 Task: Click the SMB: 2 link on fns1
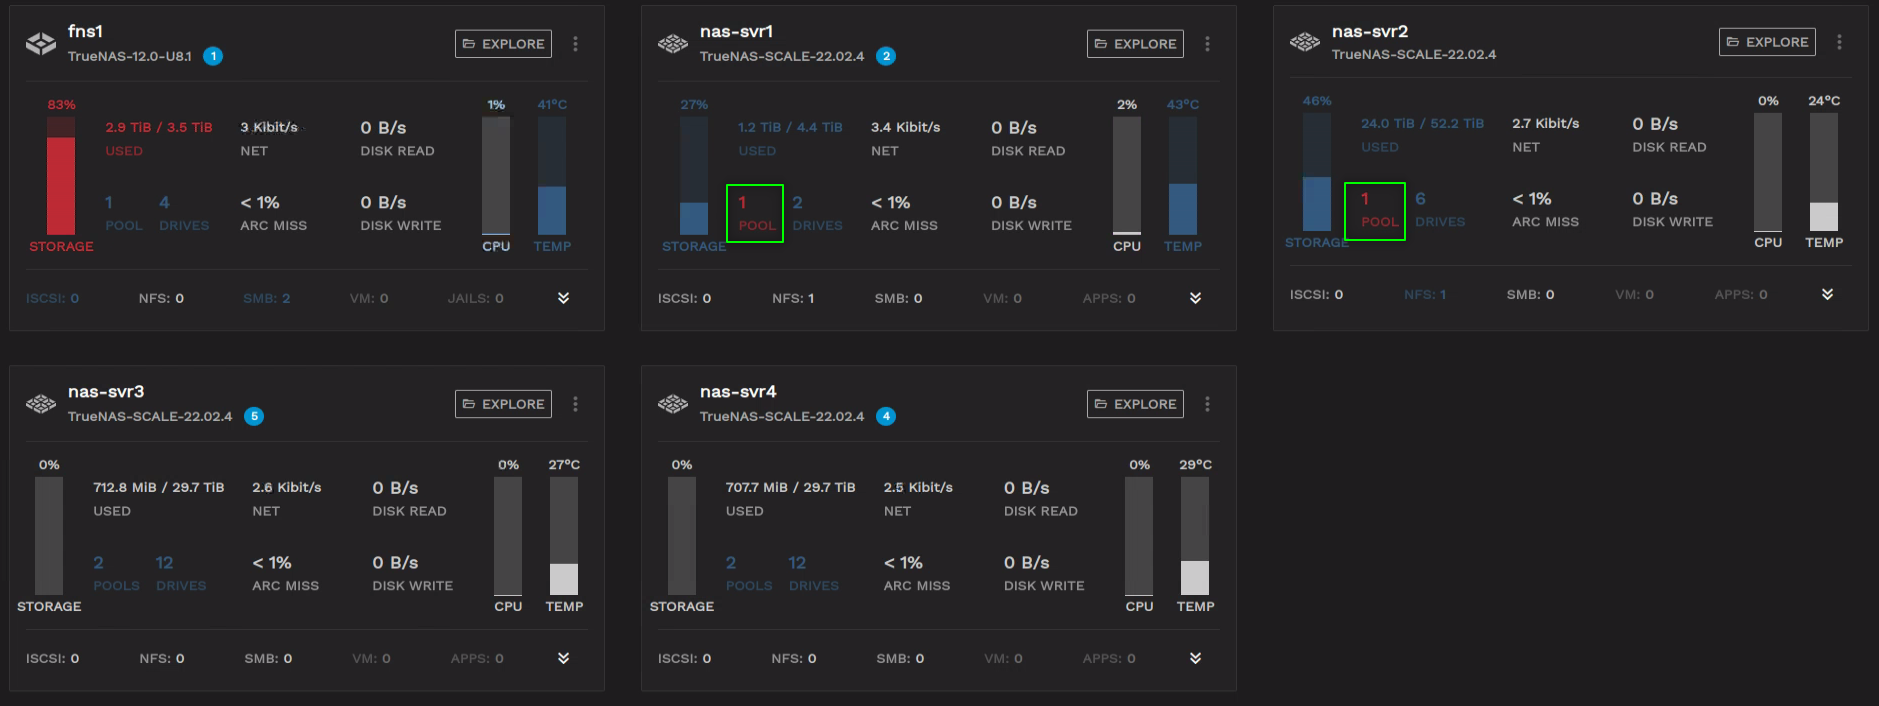pos(266,298)
